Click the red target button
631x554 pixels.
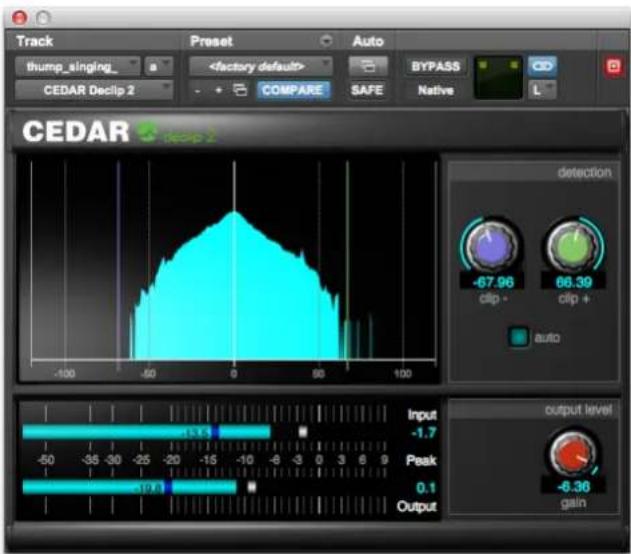[x=613, y=66]
